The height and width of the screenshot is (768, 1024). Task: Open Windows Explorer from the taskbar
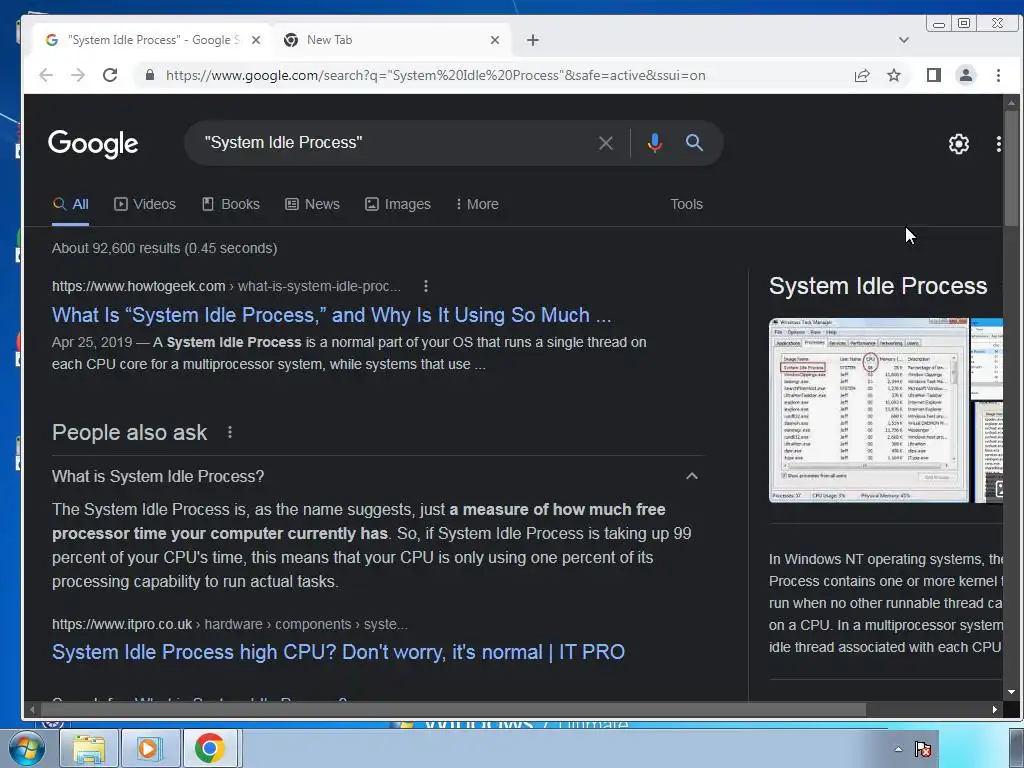[x=89, y=748]
